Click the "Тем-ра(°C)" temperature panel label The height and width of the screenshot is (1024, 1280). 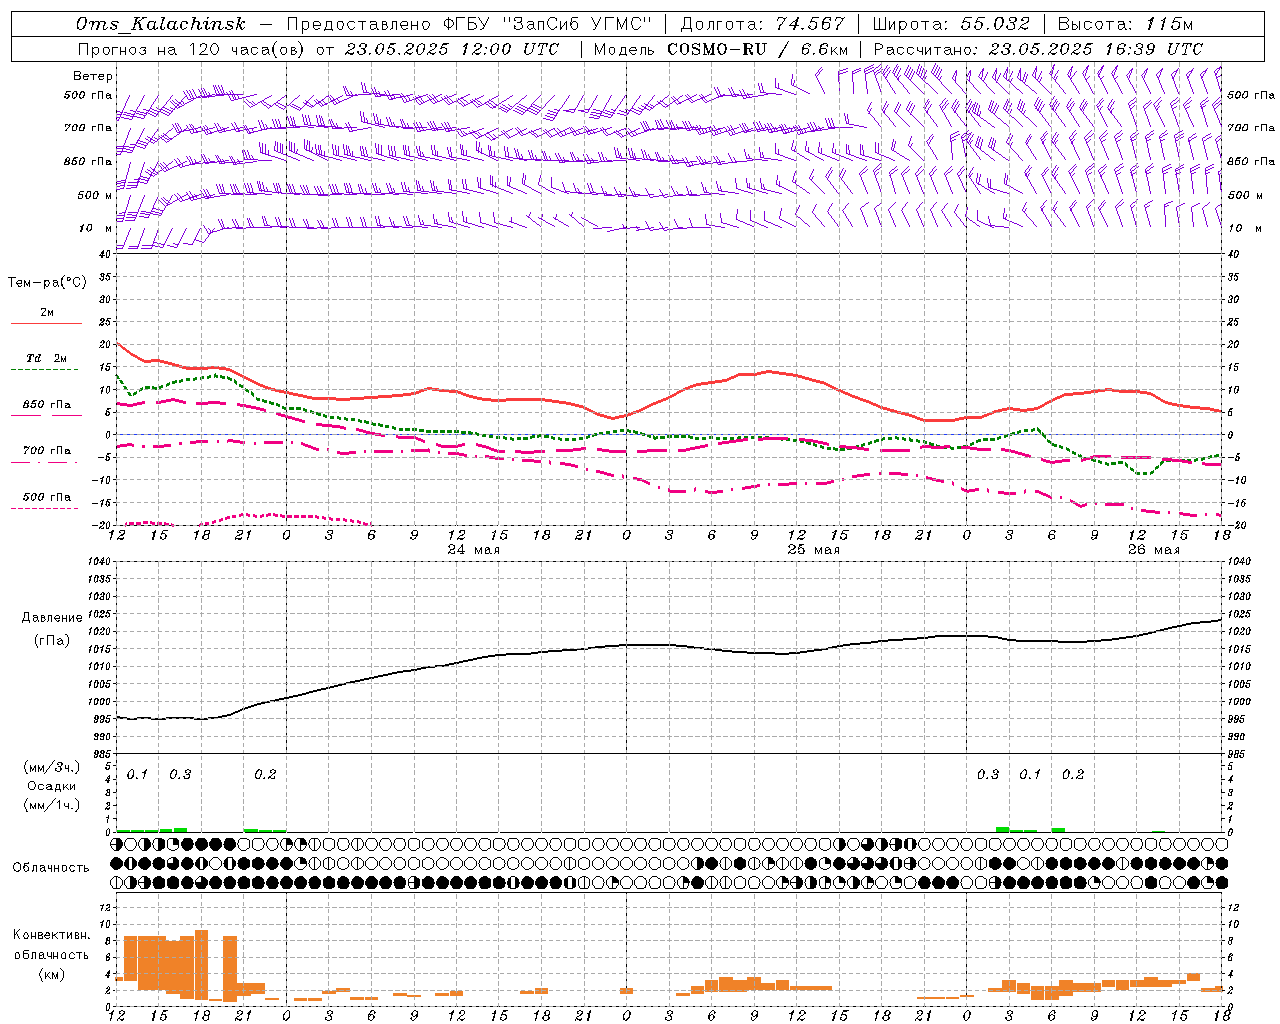point(47,283)
